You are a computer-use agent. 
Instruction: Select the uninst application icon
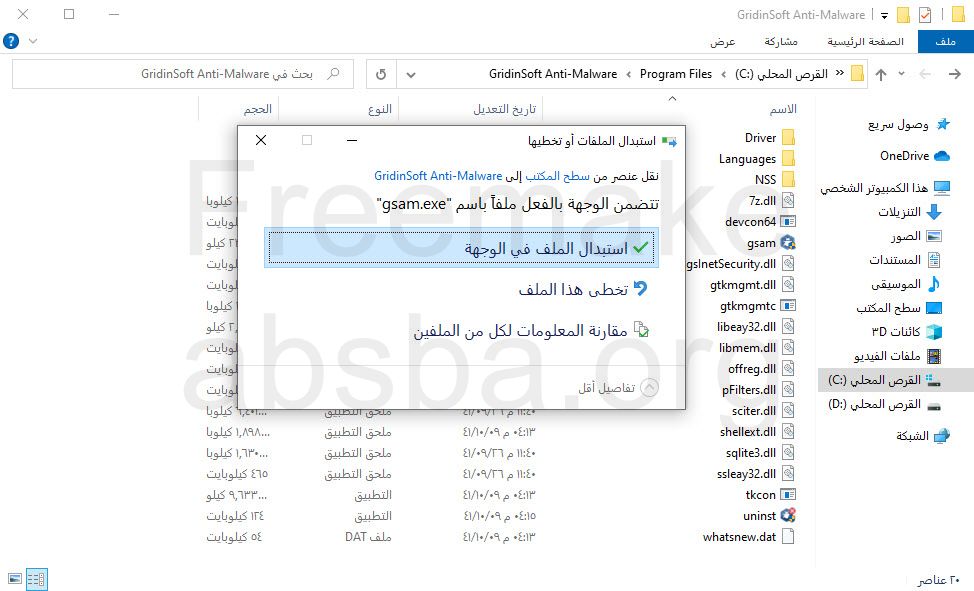pyautogui.click(x=788, y=515)
